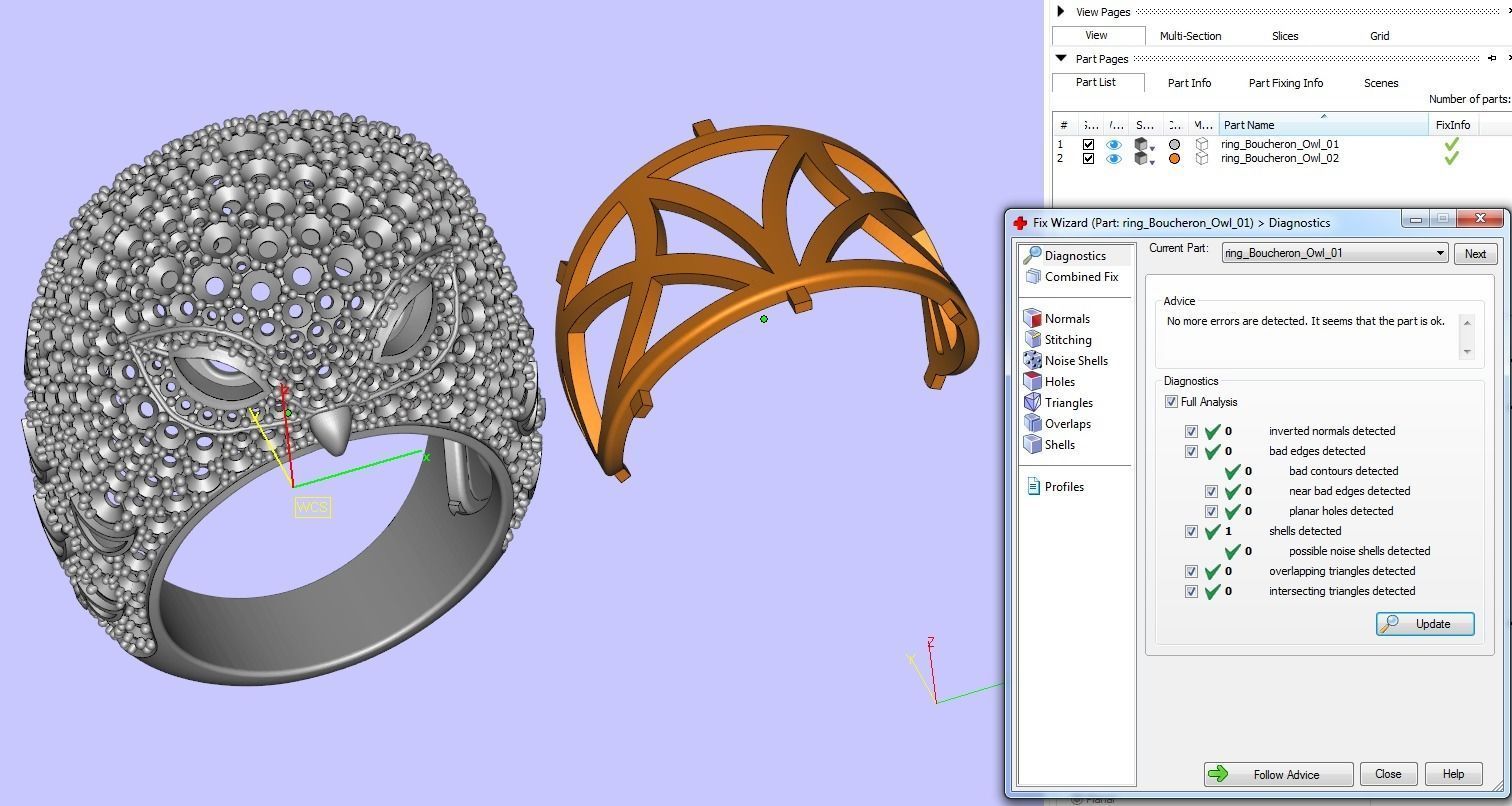Click the Next button
The image size is (1512, 806).
(x=1475, y=254)
